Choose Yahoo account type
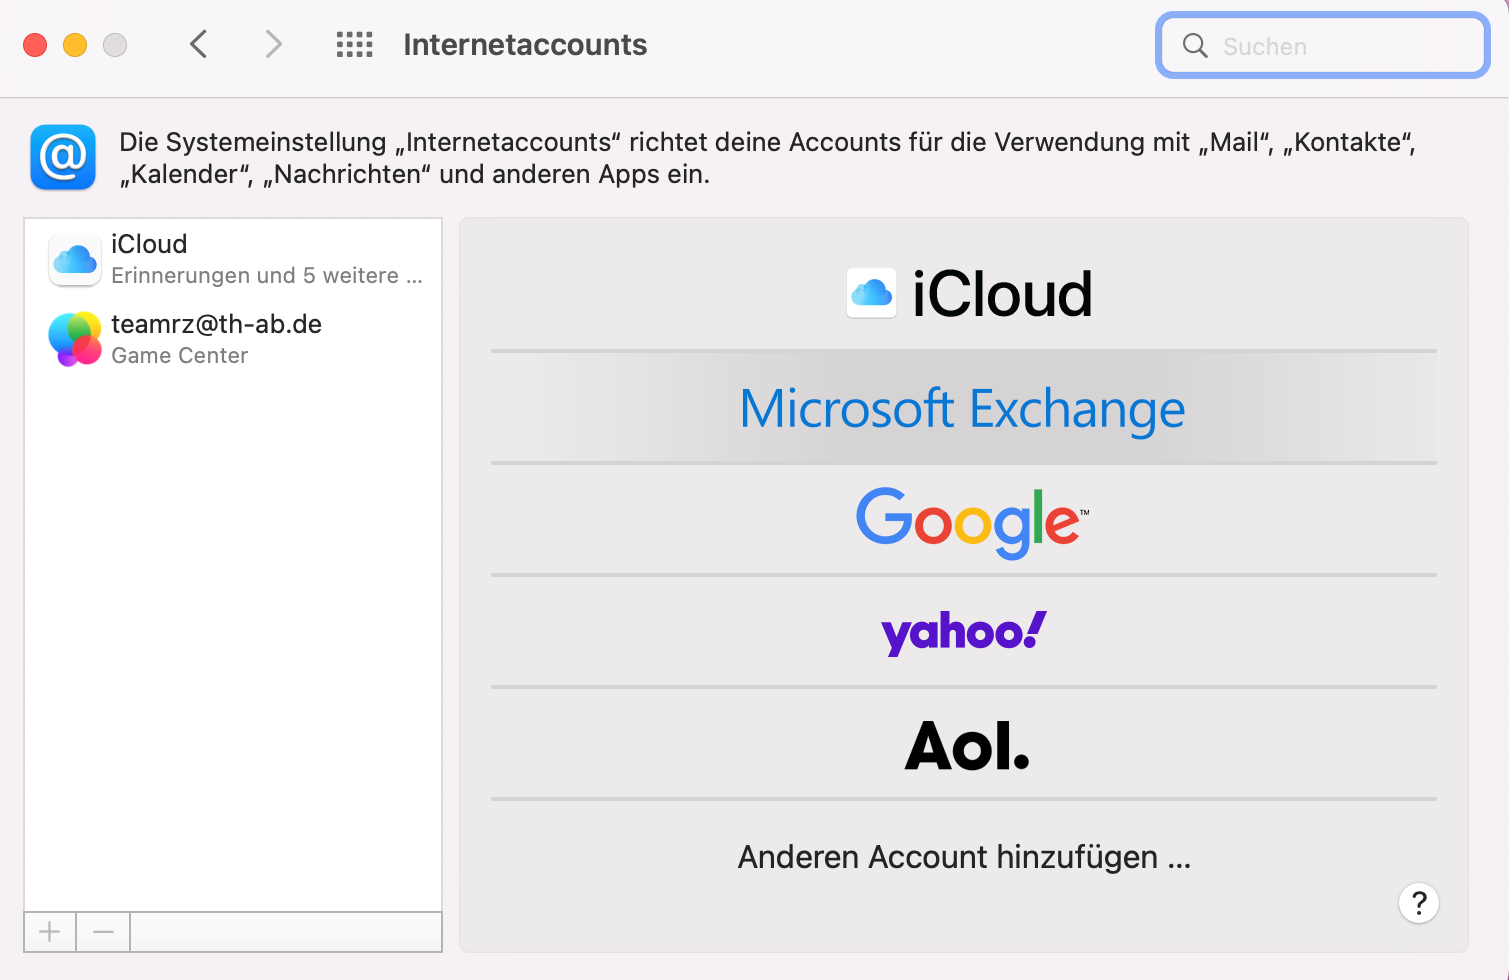1509x980 pixels. [964, 632]
